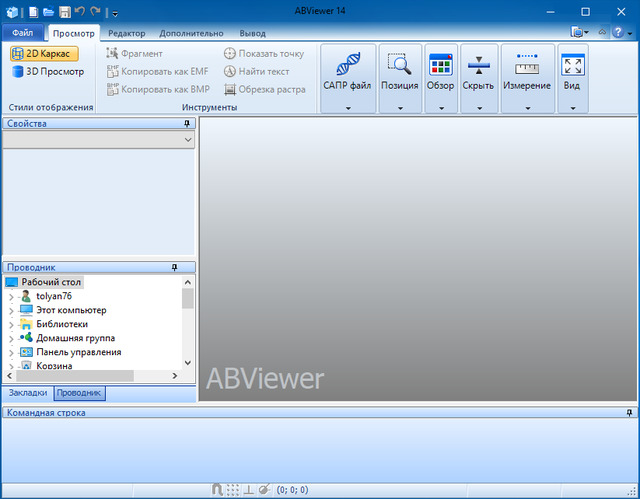
Task: Expand the Библиотеки tree node
Action: click(11, 325)
